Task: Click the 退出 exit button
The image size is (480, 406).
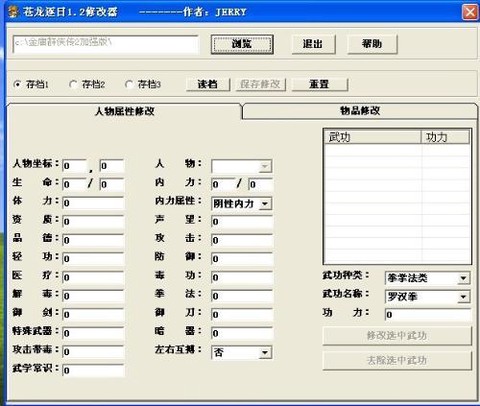Action: click(x=313, y=44)
